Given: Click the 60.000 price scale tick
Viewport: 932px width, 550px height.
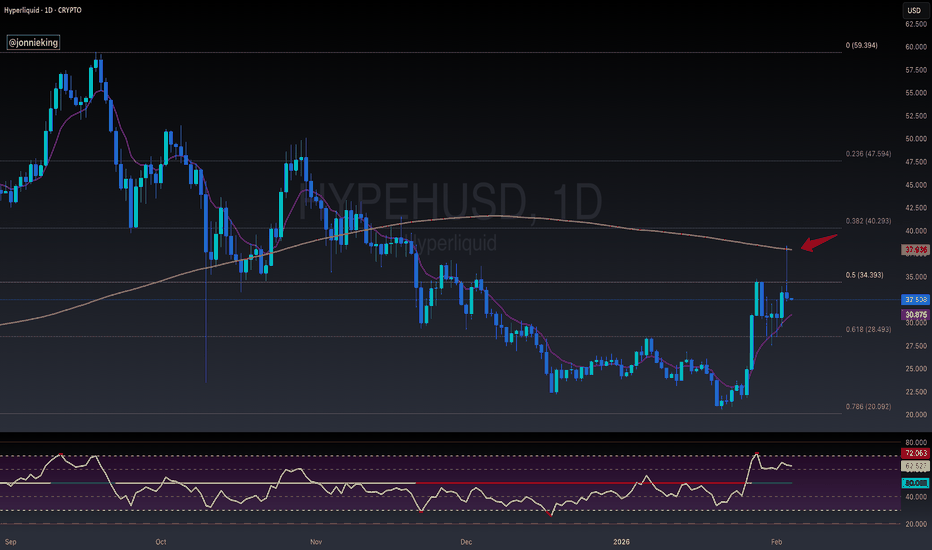Looking at the screenshot, I should 916,46.
